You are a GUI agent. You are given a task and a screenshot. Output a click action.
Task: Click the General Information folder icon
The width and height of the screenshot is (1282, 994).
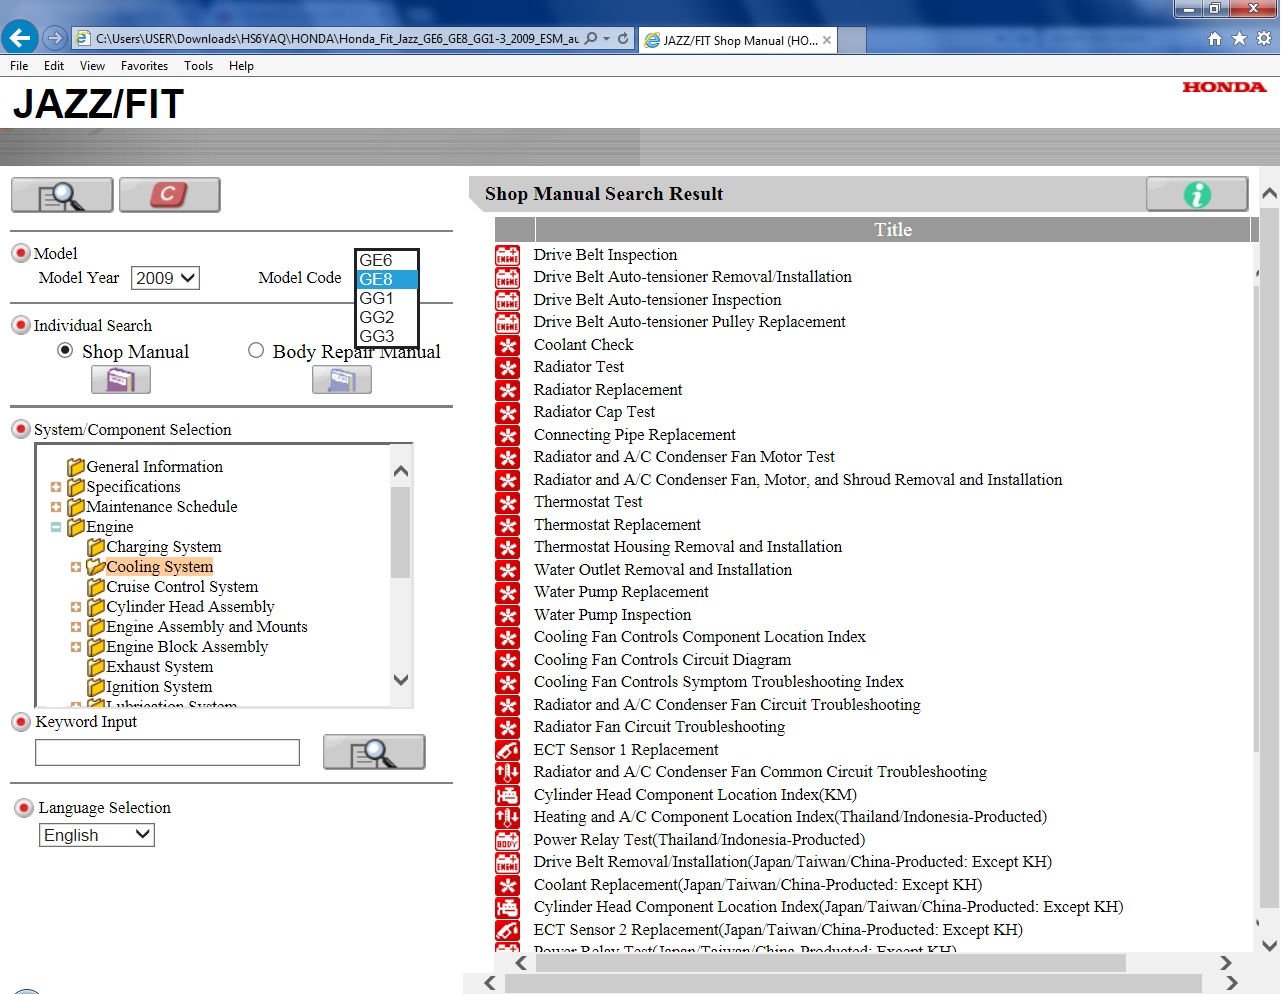pyautogui.click(x=76, y=467)
